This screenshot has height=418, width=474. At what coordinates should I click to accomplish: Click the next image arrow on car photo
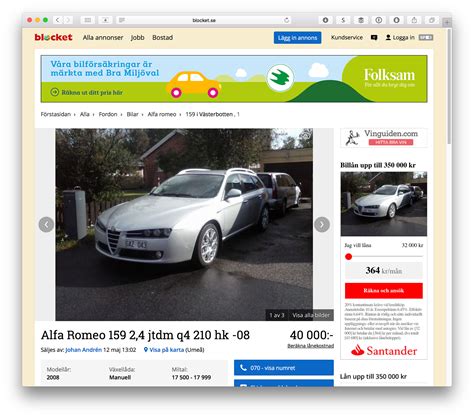[322, 224]
